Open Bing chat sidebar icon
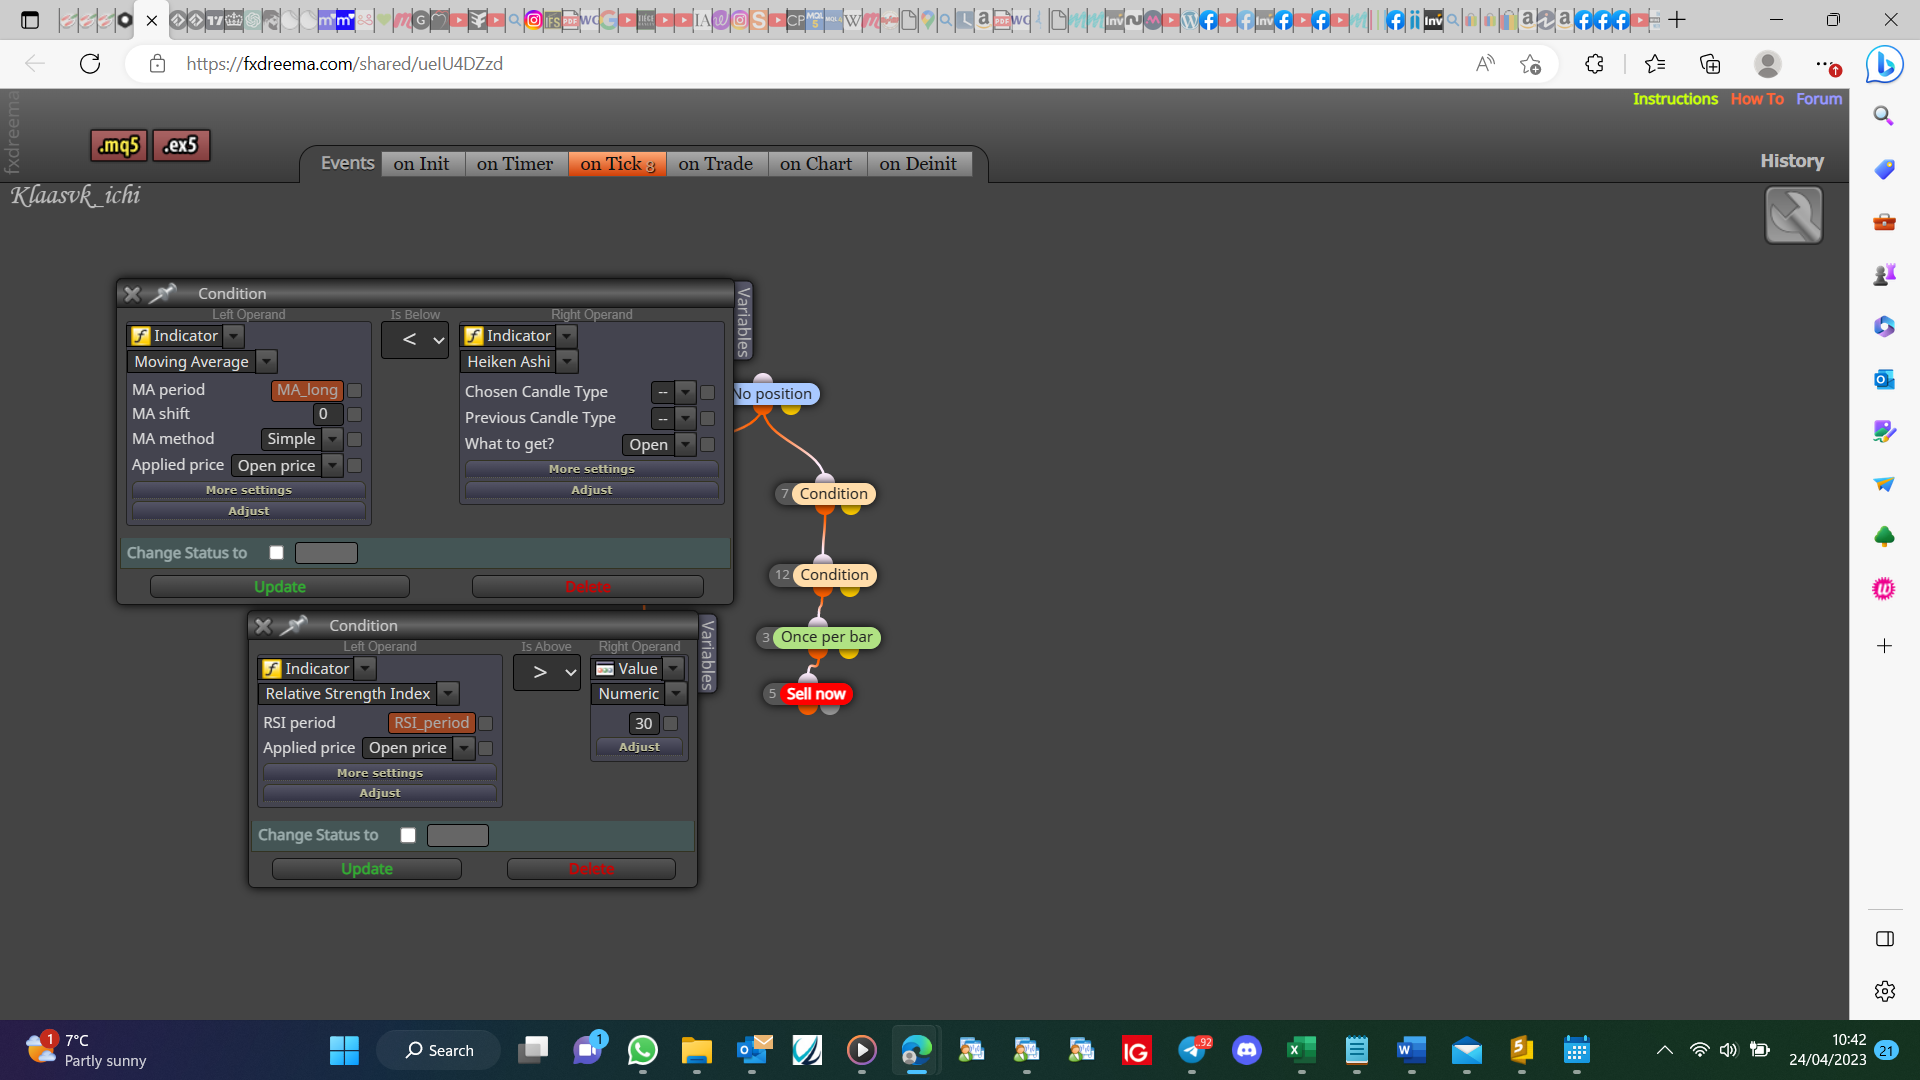Screen dimensions: 1920x1080 pyautogui.click(x=1884, y=64)
